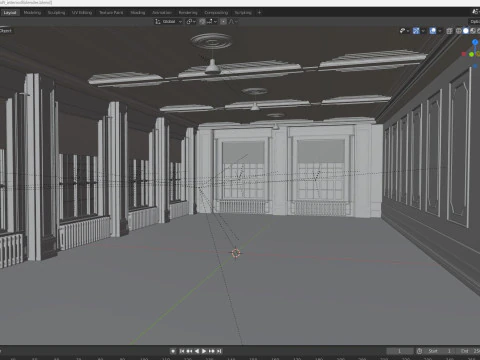Image resolution: width=480 pixels, height=360 pixels.
Task: Open the object type visibility dropdown
Action: [x=404, y=31]
